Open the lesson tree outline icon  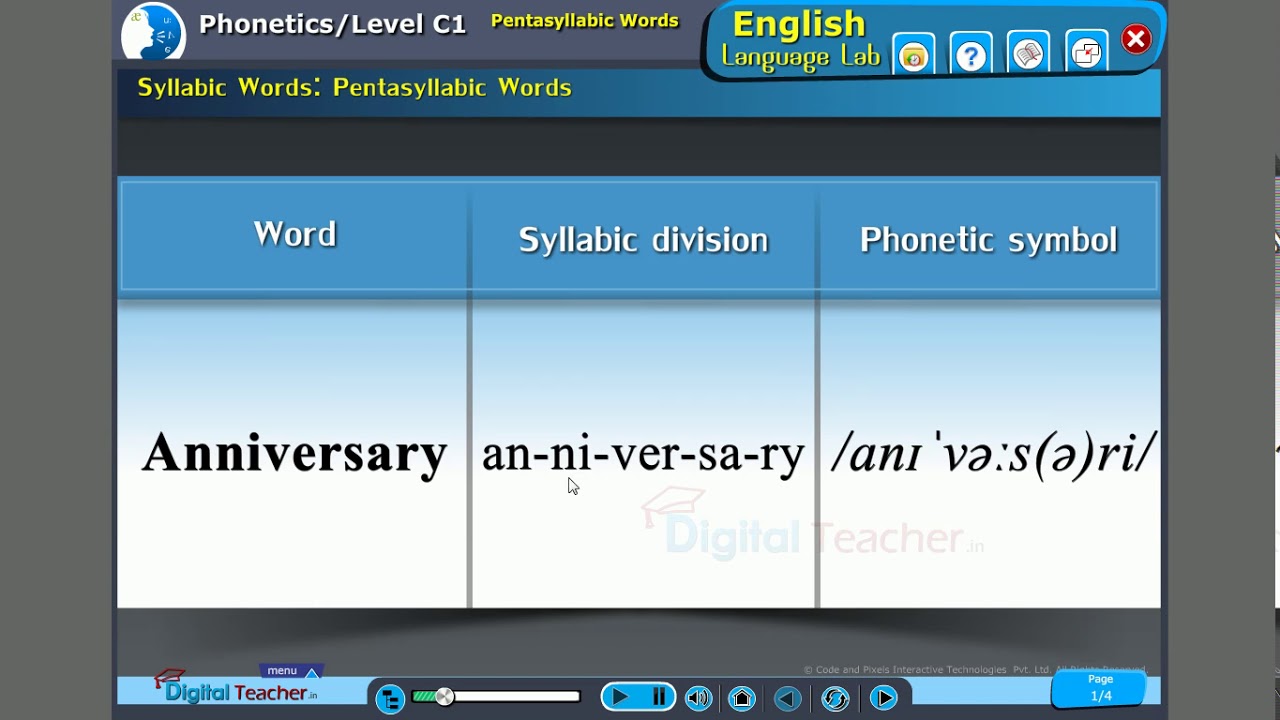390,698
